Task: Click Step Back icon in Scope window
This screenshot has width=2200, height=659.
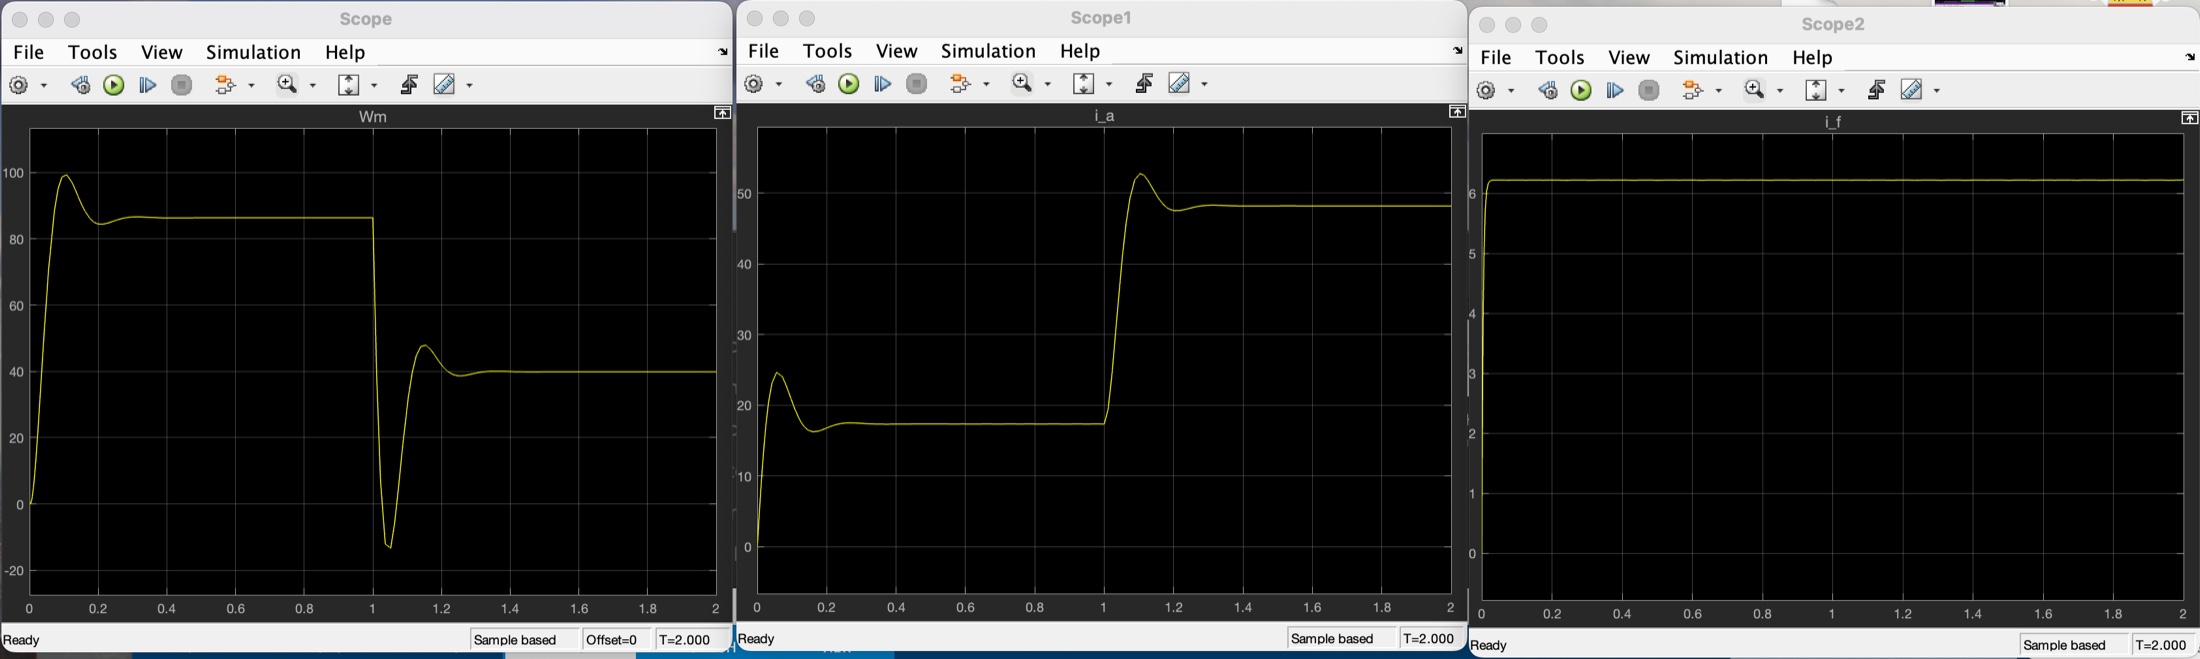Action: click(x=80, y=85)
